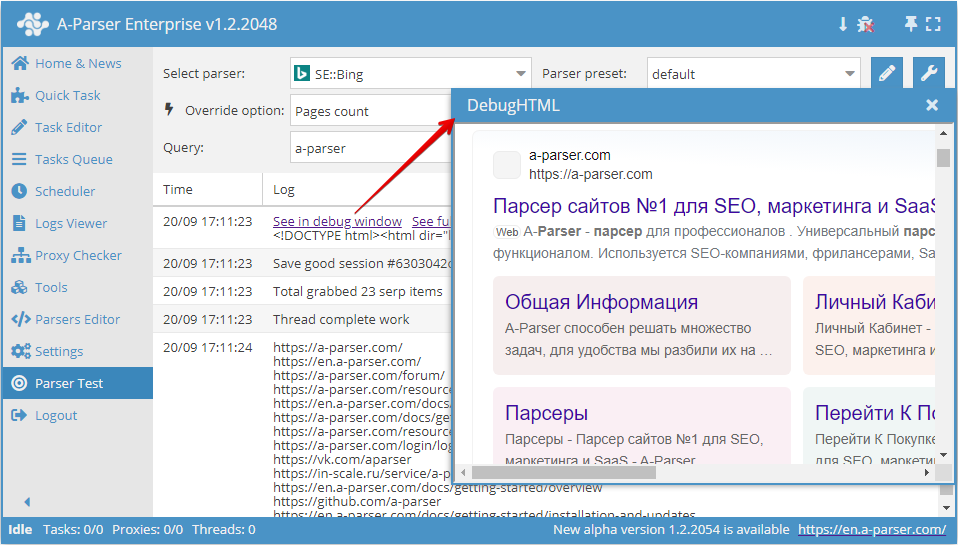Click the A-Parser logo icon
The image size is (958, 545).
point(32,24)
